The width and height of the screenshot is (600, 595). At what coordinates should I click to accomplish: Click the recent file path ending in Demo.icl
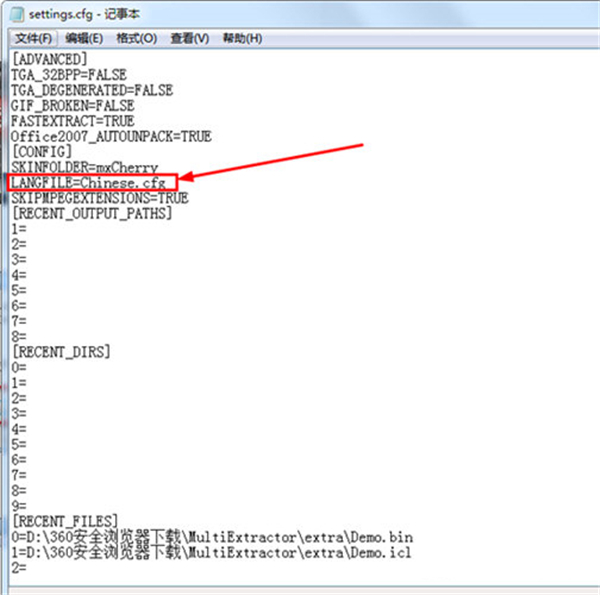point(211,551)
